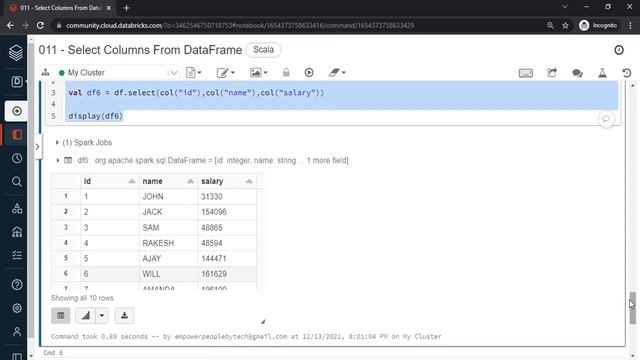
Task: Open the tab search chevron
Action: tap(565, 7)
